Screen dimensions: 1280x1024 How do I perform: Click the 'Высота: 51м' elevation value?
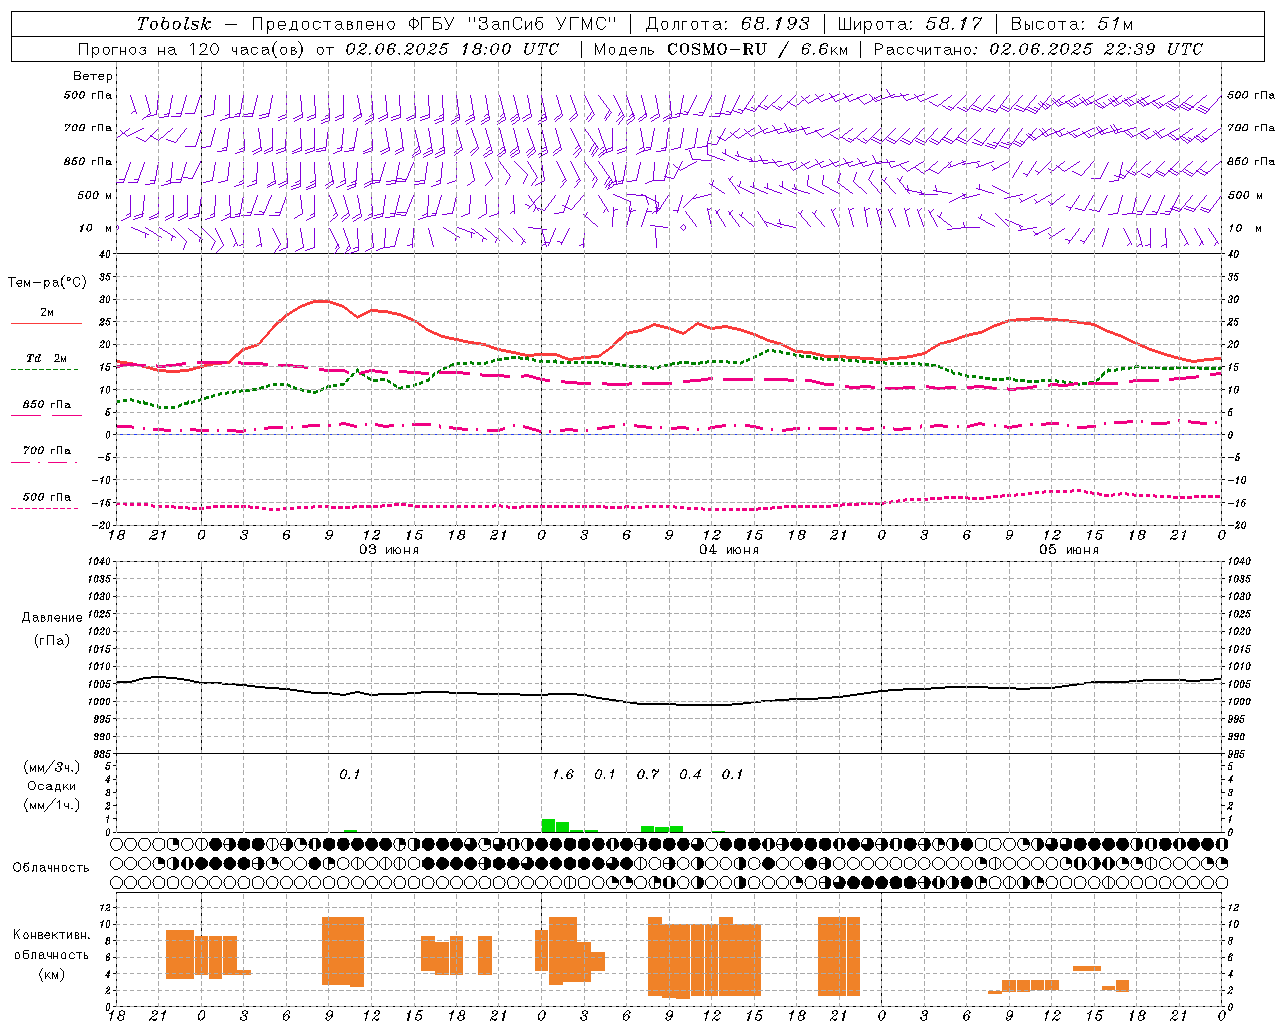coord(1072,24)
